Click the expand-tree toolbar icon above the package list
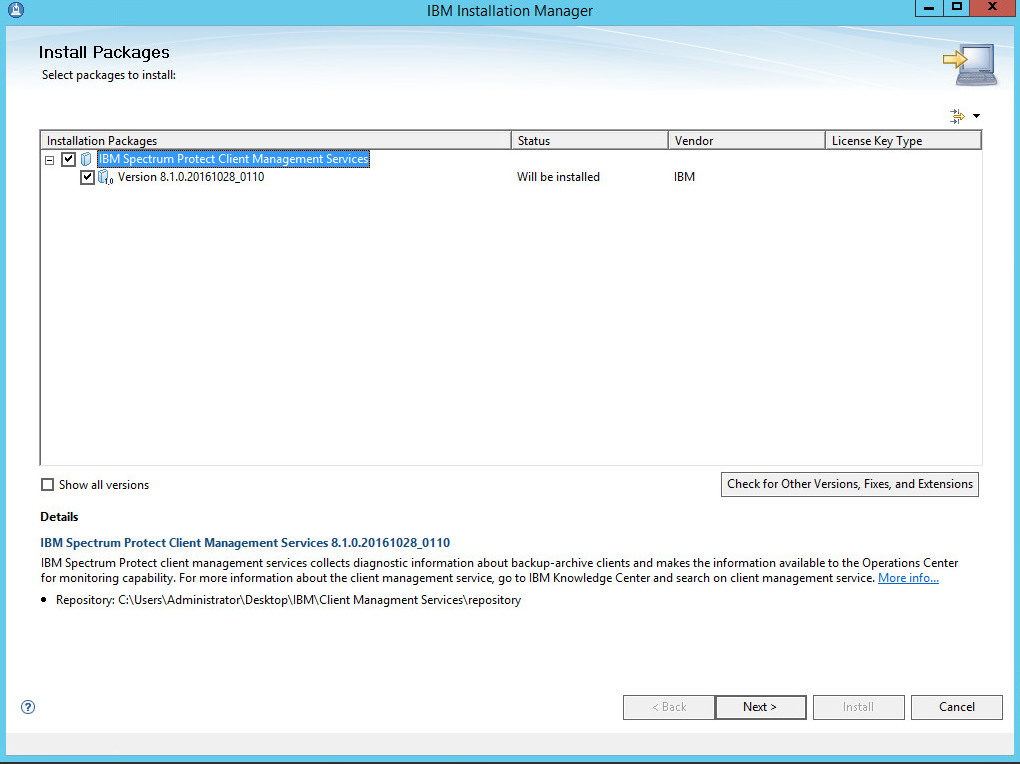This screenshot has width=1020, height=764. [x=957, y=116]
